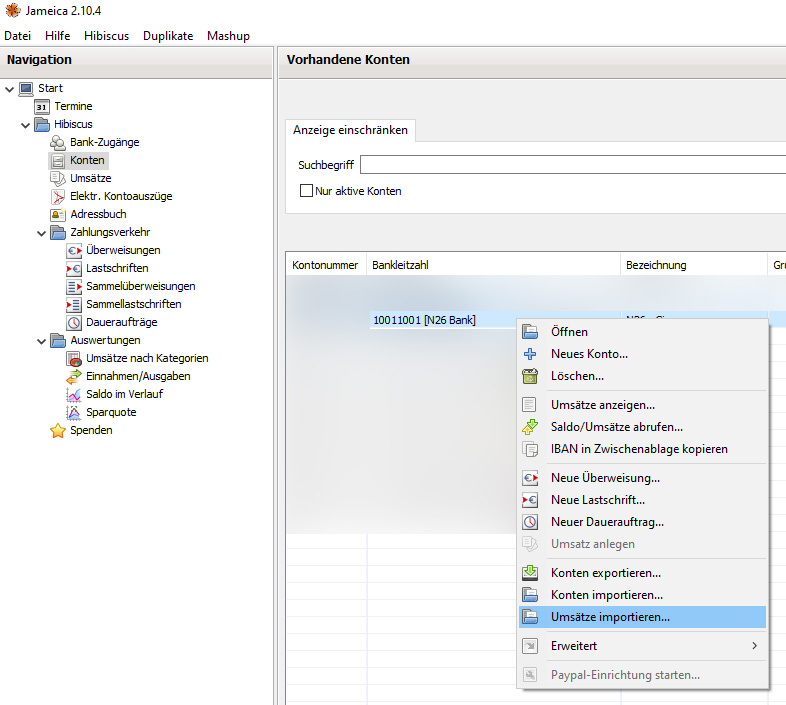Screen dimensions: 786x705
Task: Sort by Bezeichnung column header
Action: pos(694,265)
